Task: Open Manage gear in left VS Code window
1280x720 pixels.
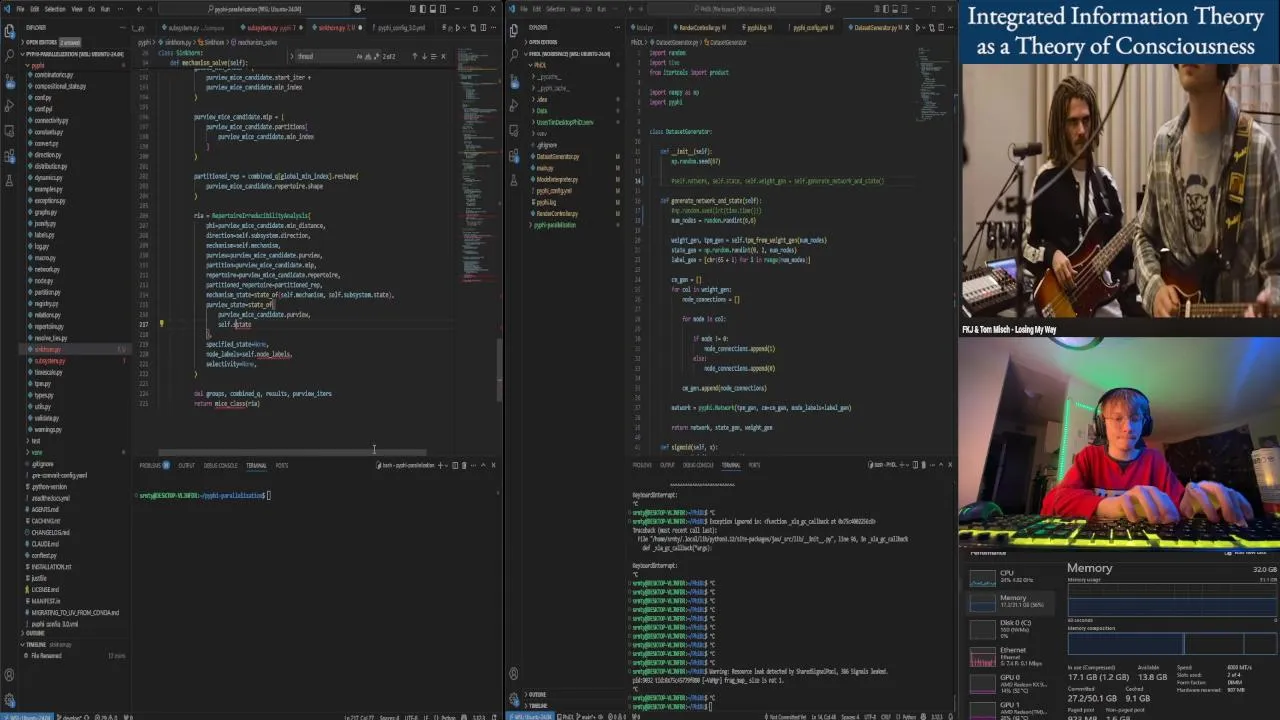Action: [9, 700]
